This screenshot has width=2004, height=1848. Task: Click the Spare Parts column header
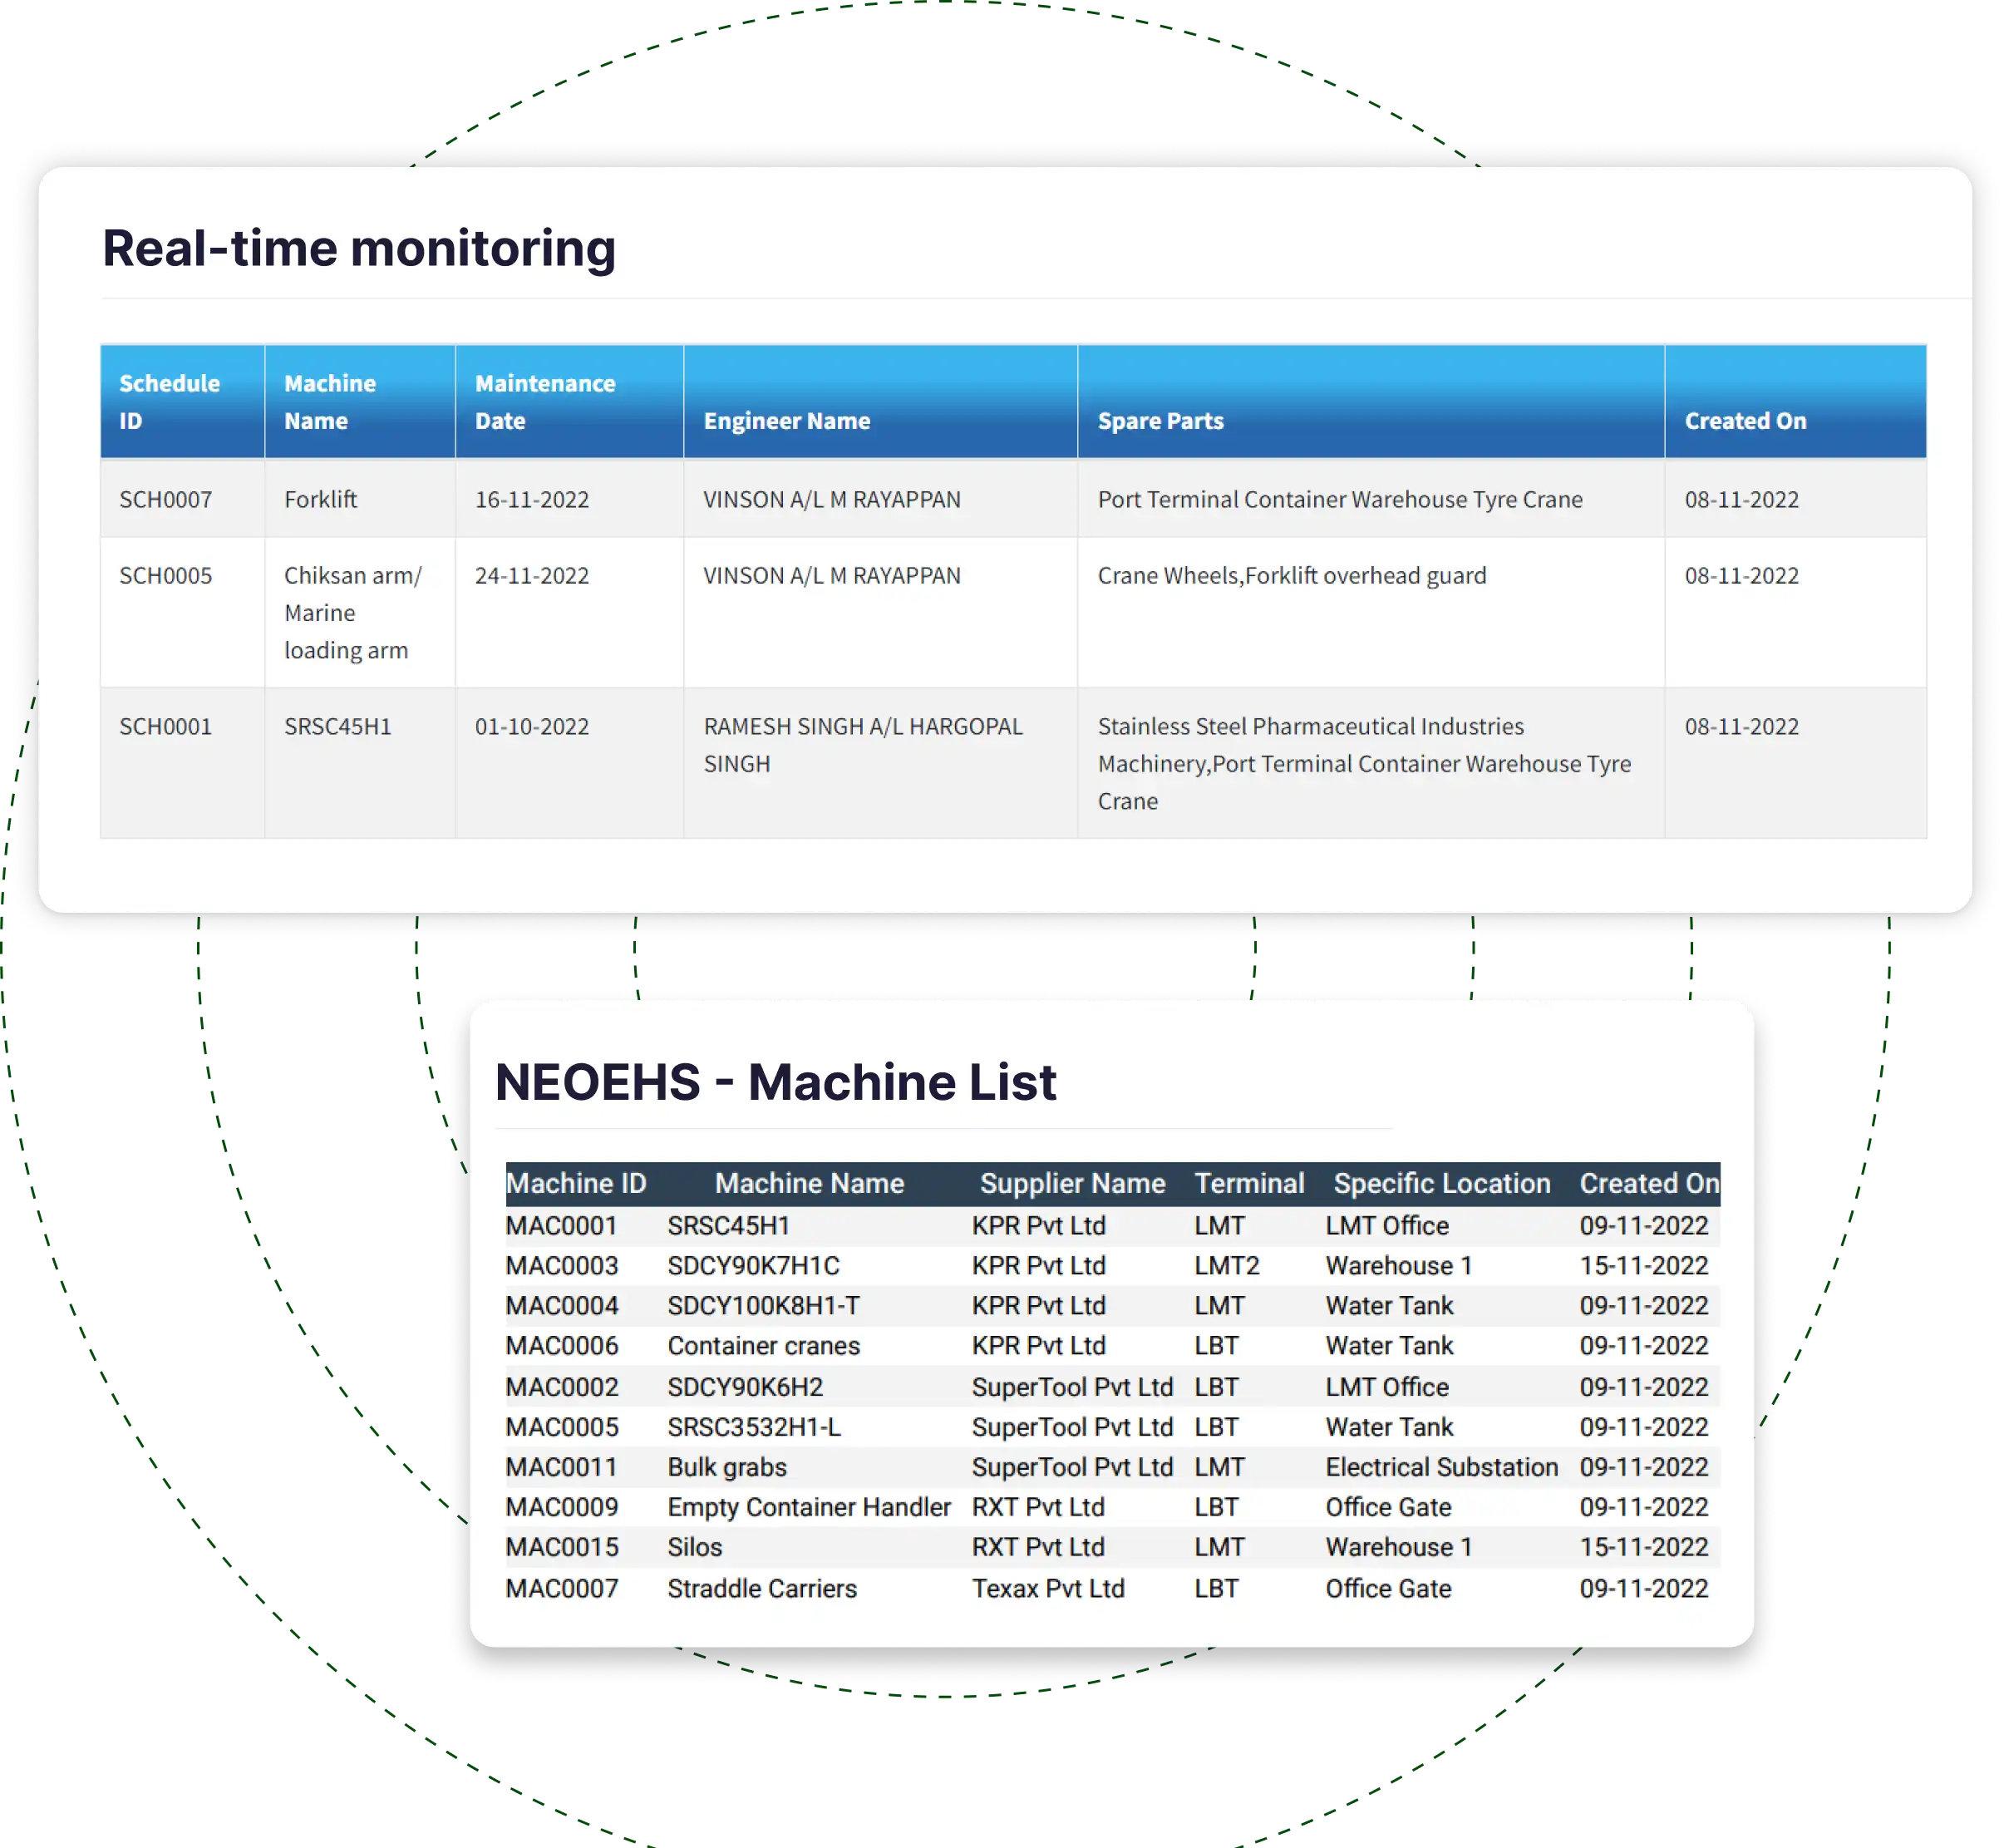[1371, 402]
